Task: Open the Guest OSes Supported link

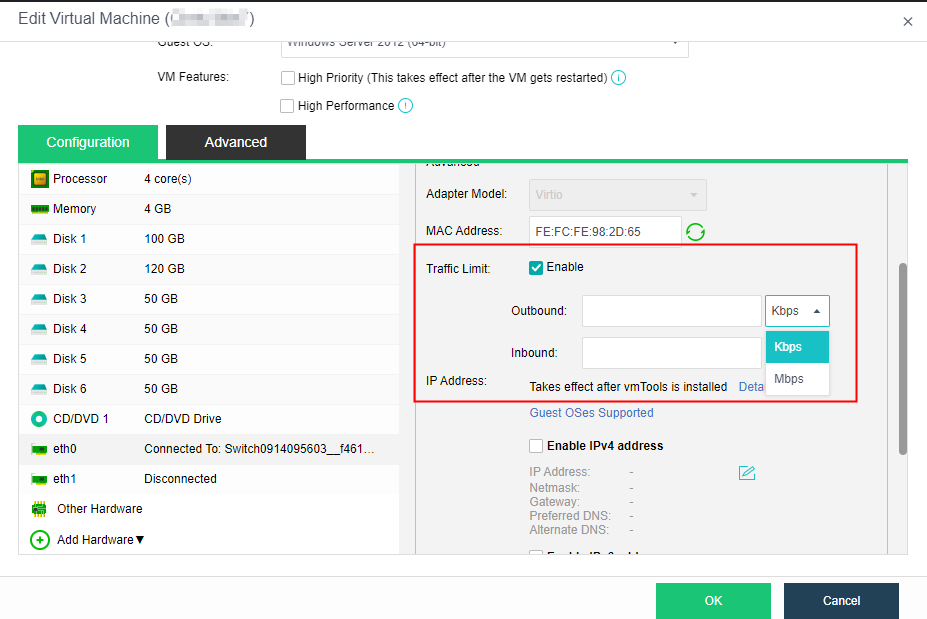Action: (x=590, y=412)
